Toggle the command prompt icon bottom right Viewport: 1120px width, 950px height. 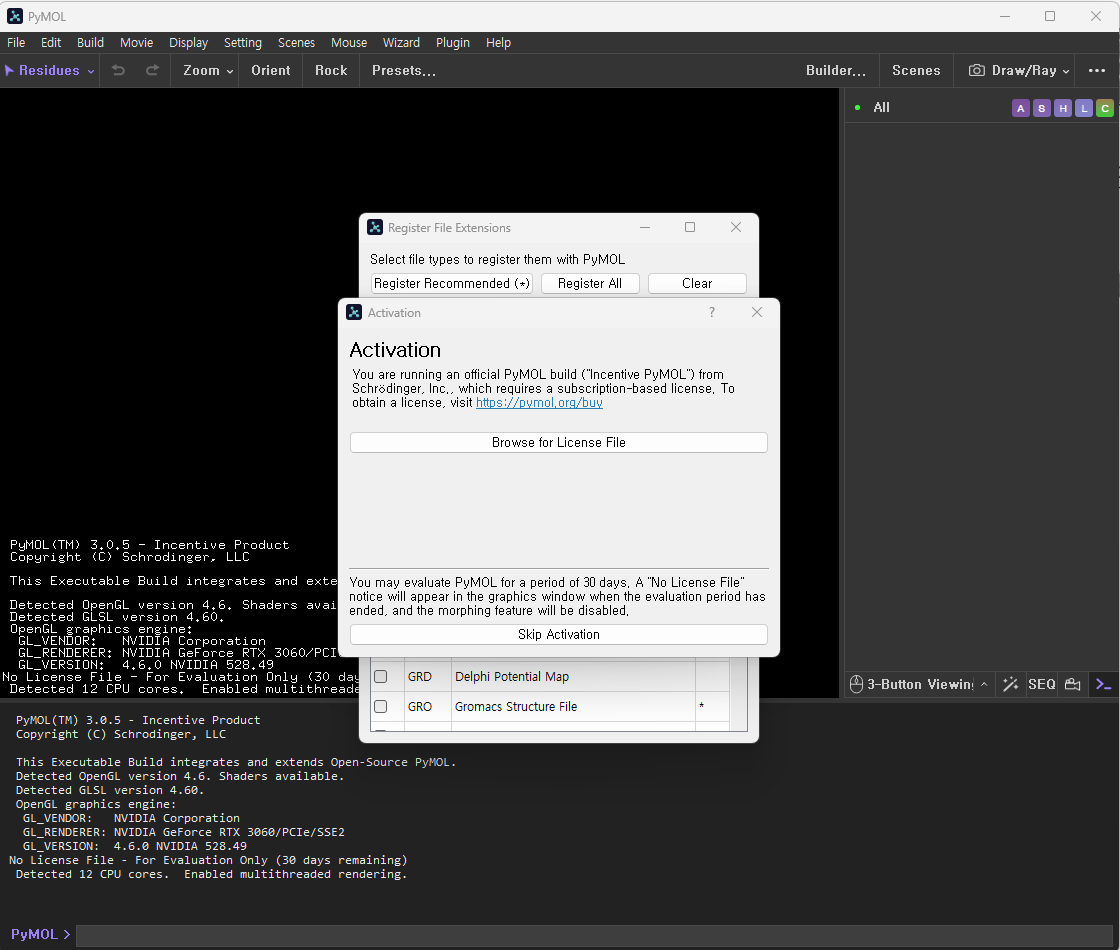1104,684
